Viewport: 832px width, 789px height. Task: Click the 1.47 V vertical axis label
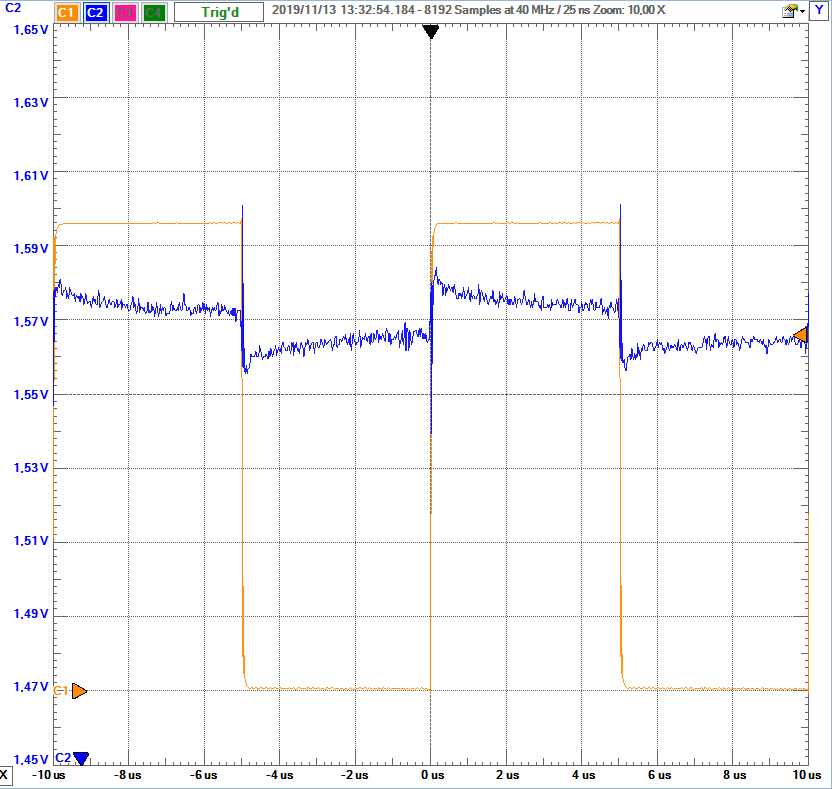point(30,687)
